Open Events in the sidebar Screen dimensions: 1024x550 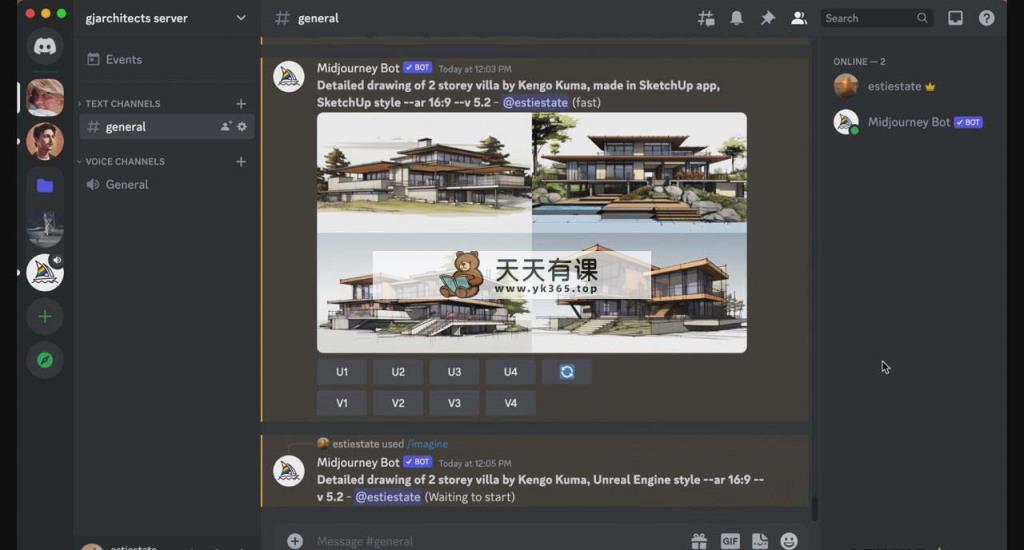coord(167,59)
